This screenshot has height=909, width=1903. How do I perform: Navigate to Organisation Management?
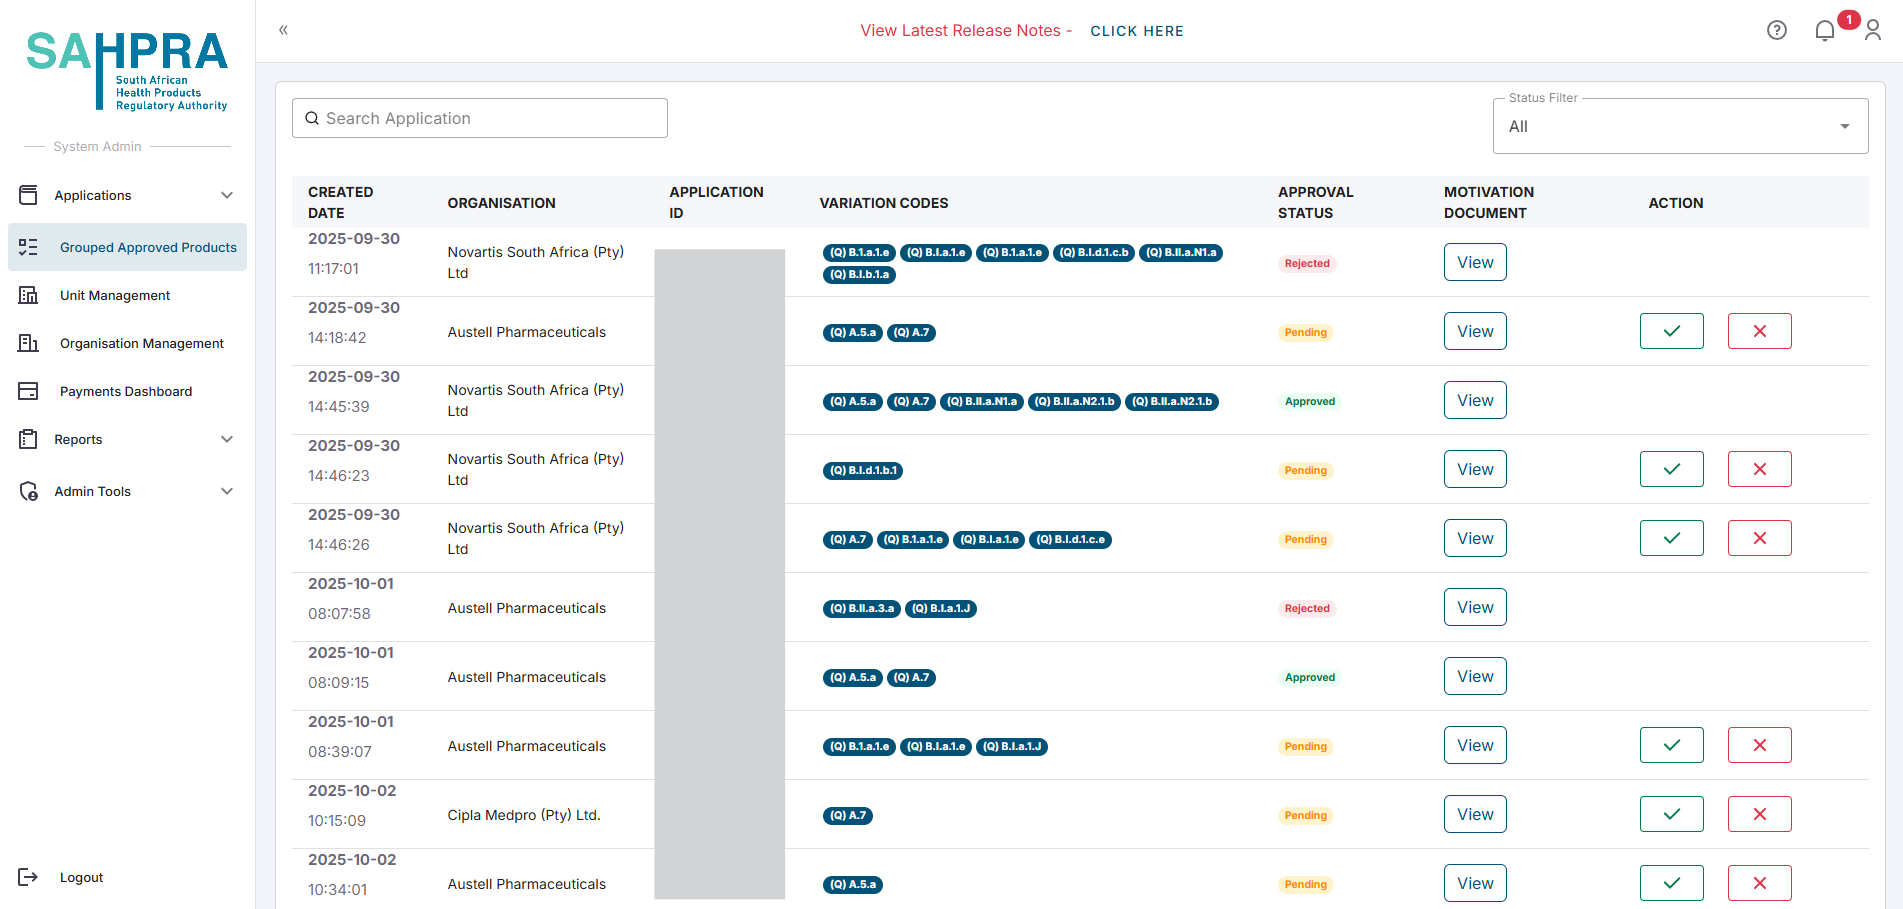[141, 343]
